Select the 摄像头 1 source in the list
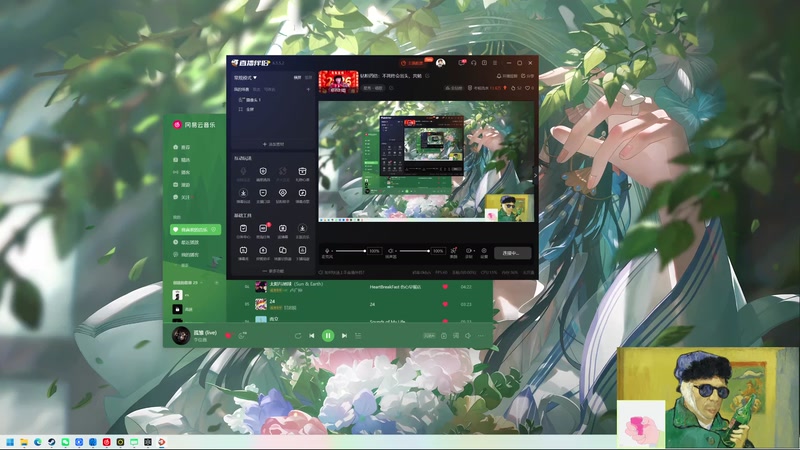Image resolution: width=800 pixels, height=450 pixels. (x=250, y=99)
